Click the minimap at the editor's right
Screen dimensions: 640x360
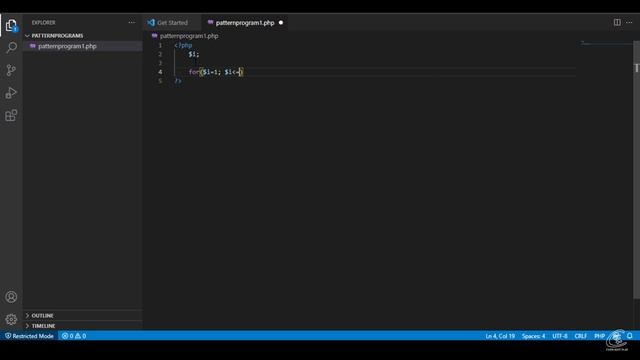pyautogui.click(x=606, y=43)
